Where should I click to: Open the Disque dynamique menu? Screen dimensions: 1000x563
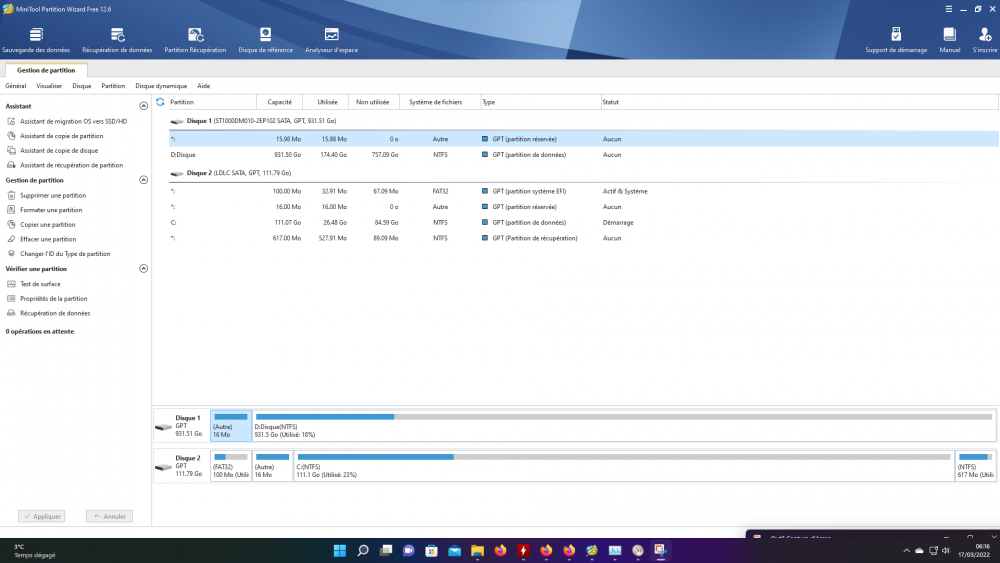point(161,86)
